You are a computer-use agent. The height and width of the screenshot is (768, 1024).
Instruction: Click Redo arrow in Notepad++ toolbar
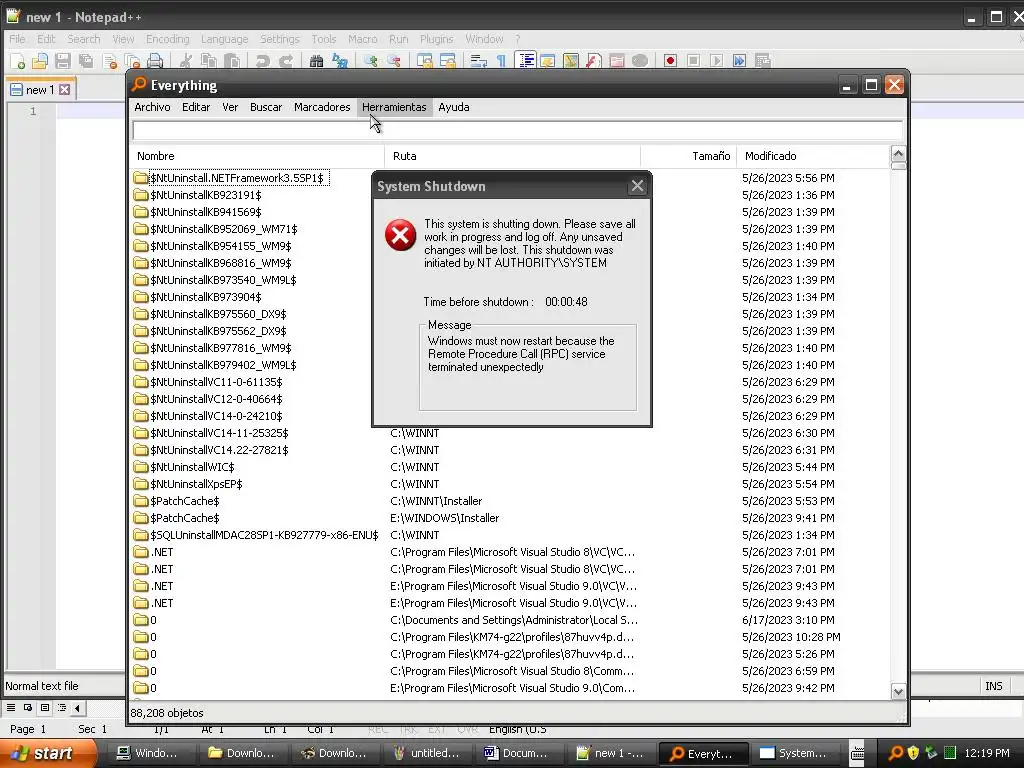click(286, 61)
